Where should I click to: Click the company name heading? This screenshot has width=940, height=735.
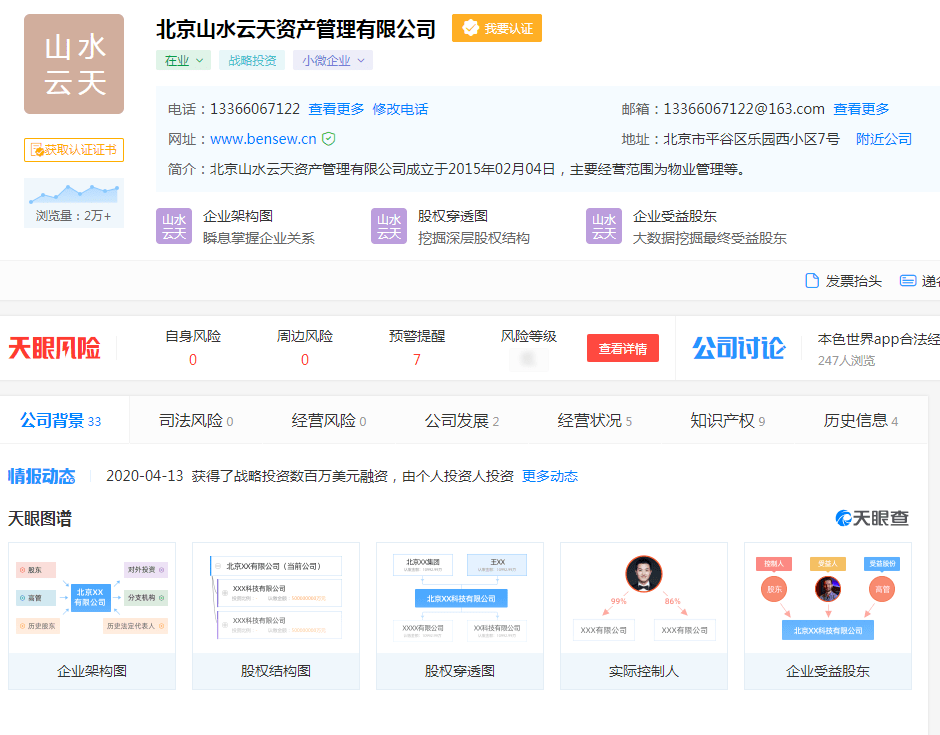(296, 29)
